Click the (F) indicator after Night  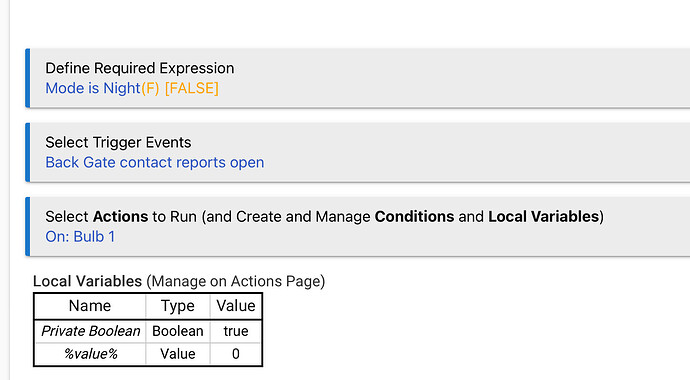pyautogui.click(x=150, y=88)
